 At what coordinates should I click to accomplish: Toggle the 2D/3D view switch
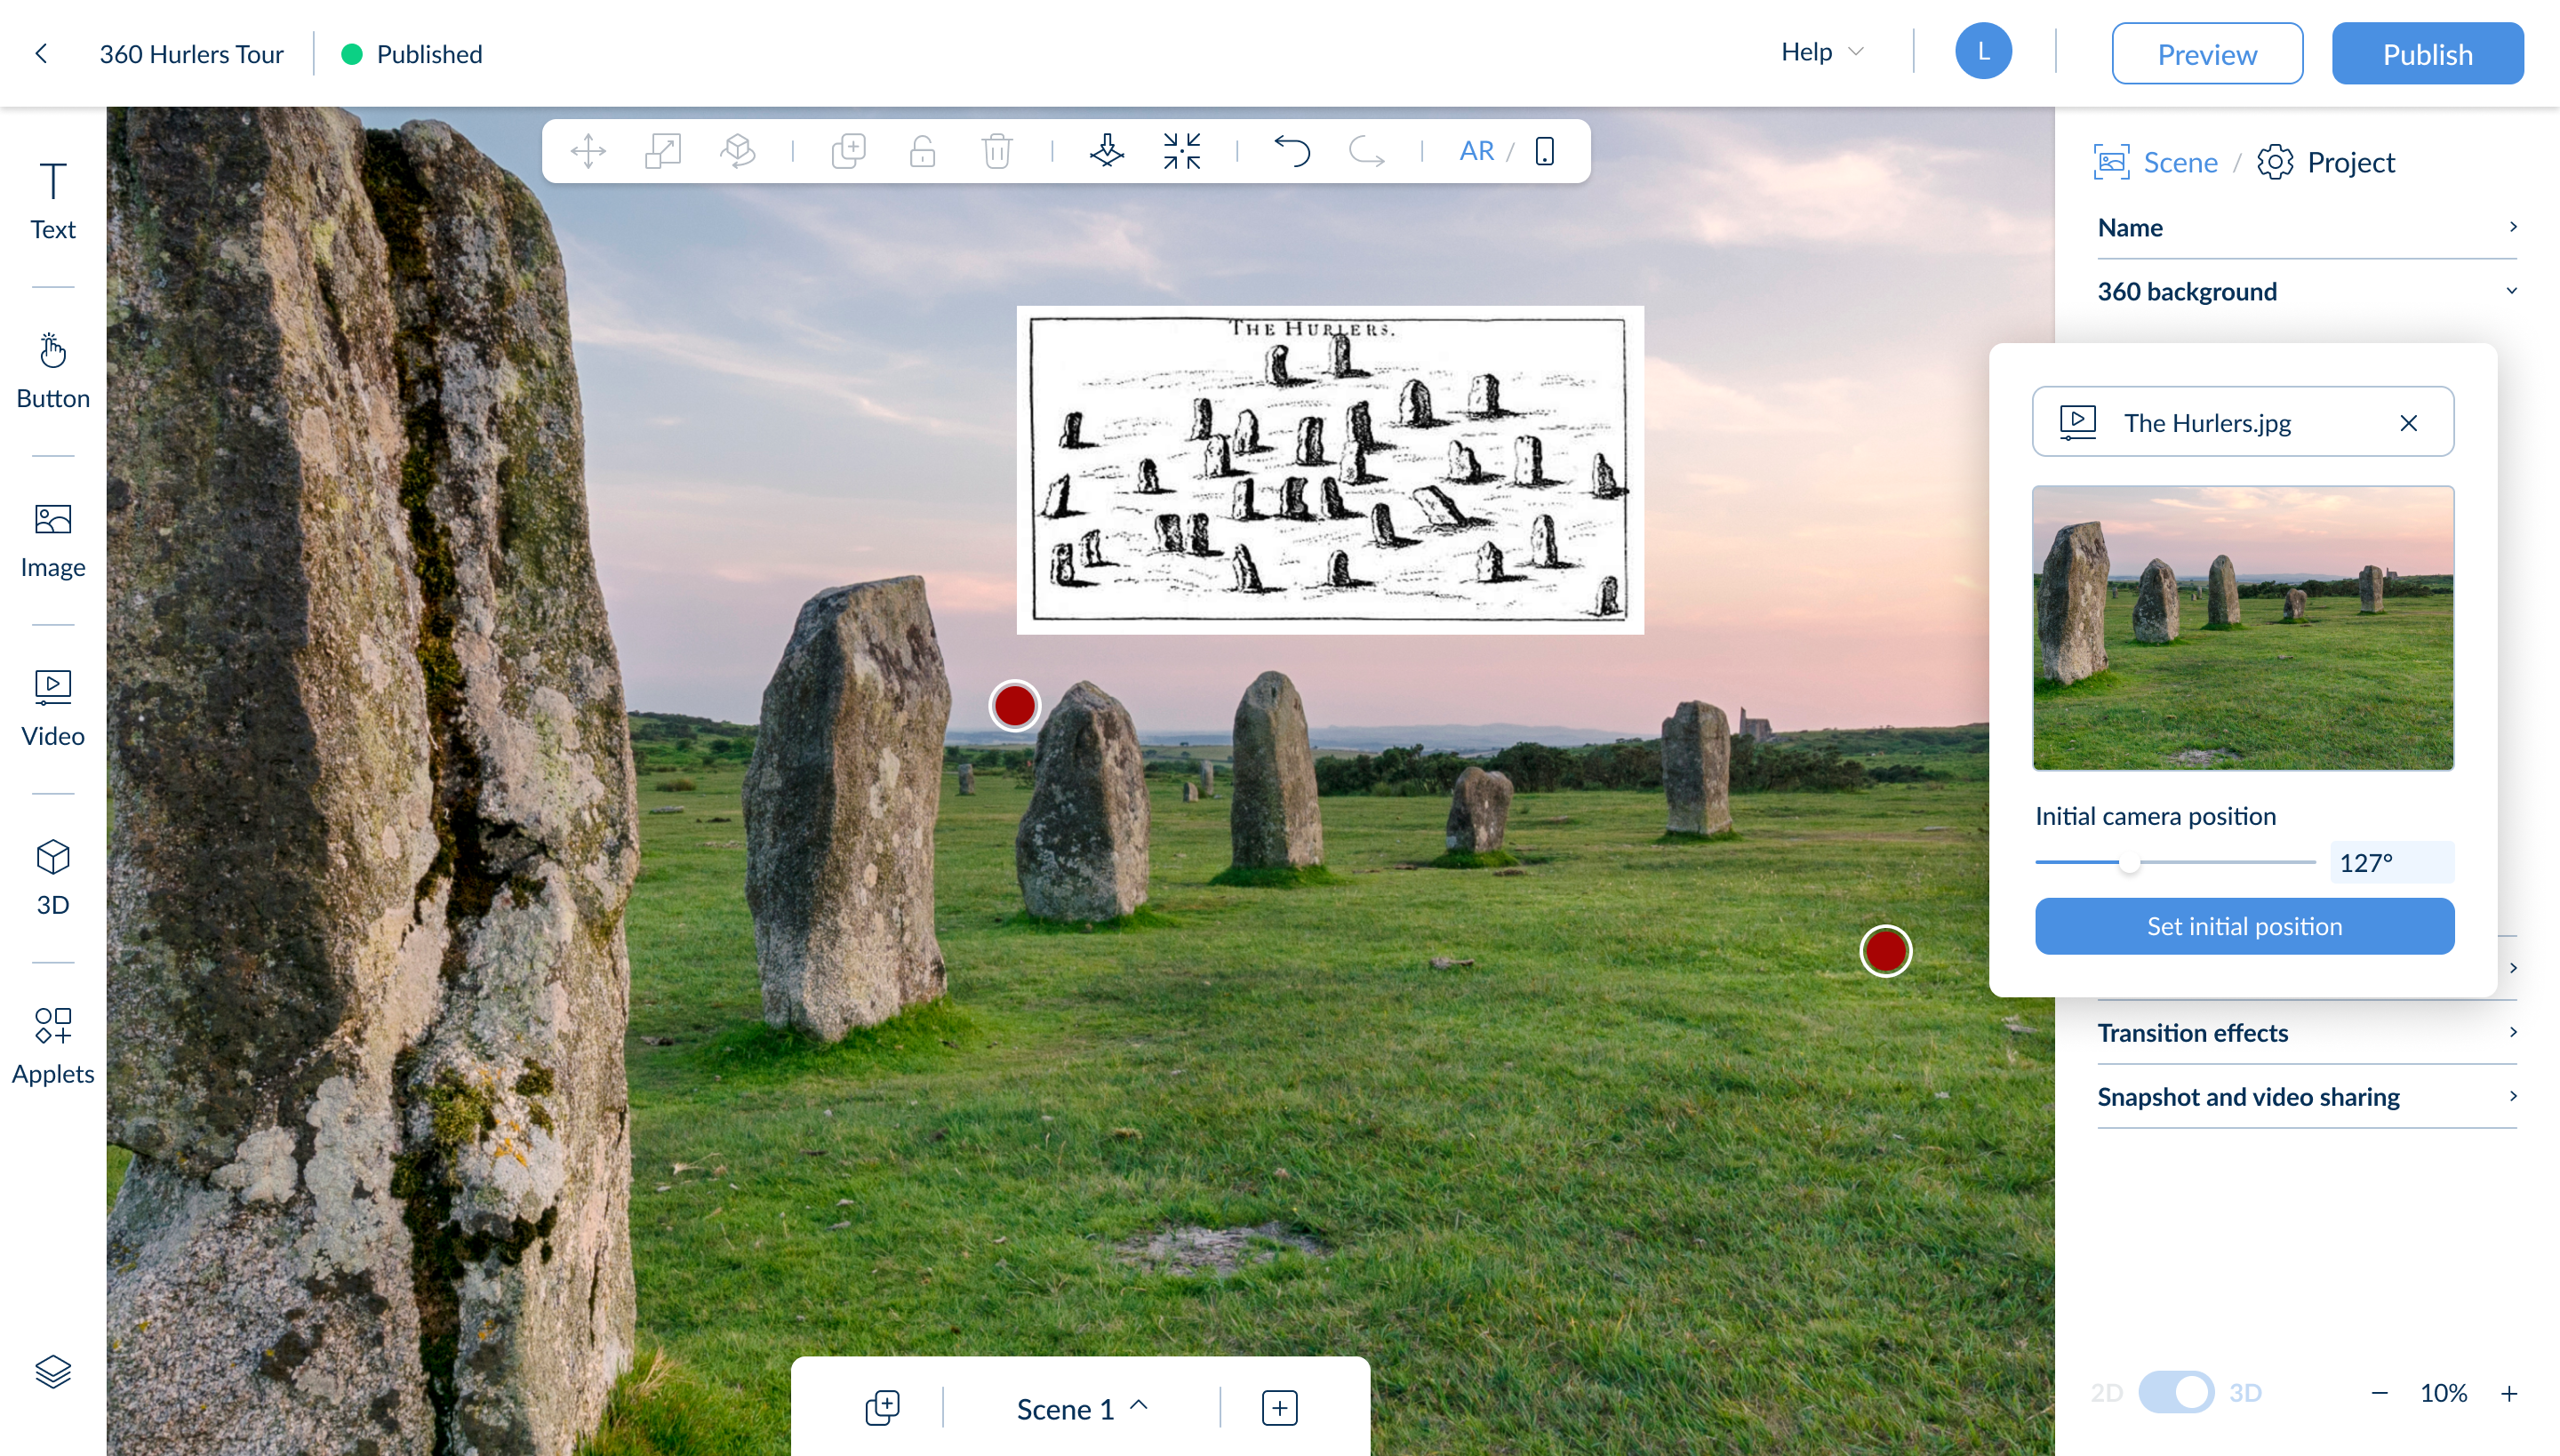2176,1392
